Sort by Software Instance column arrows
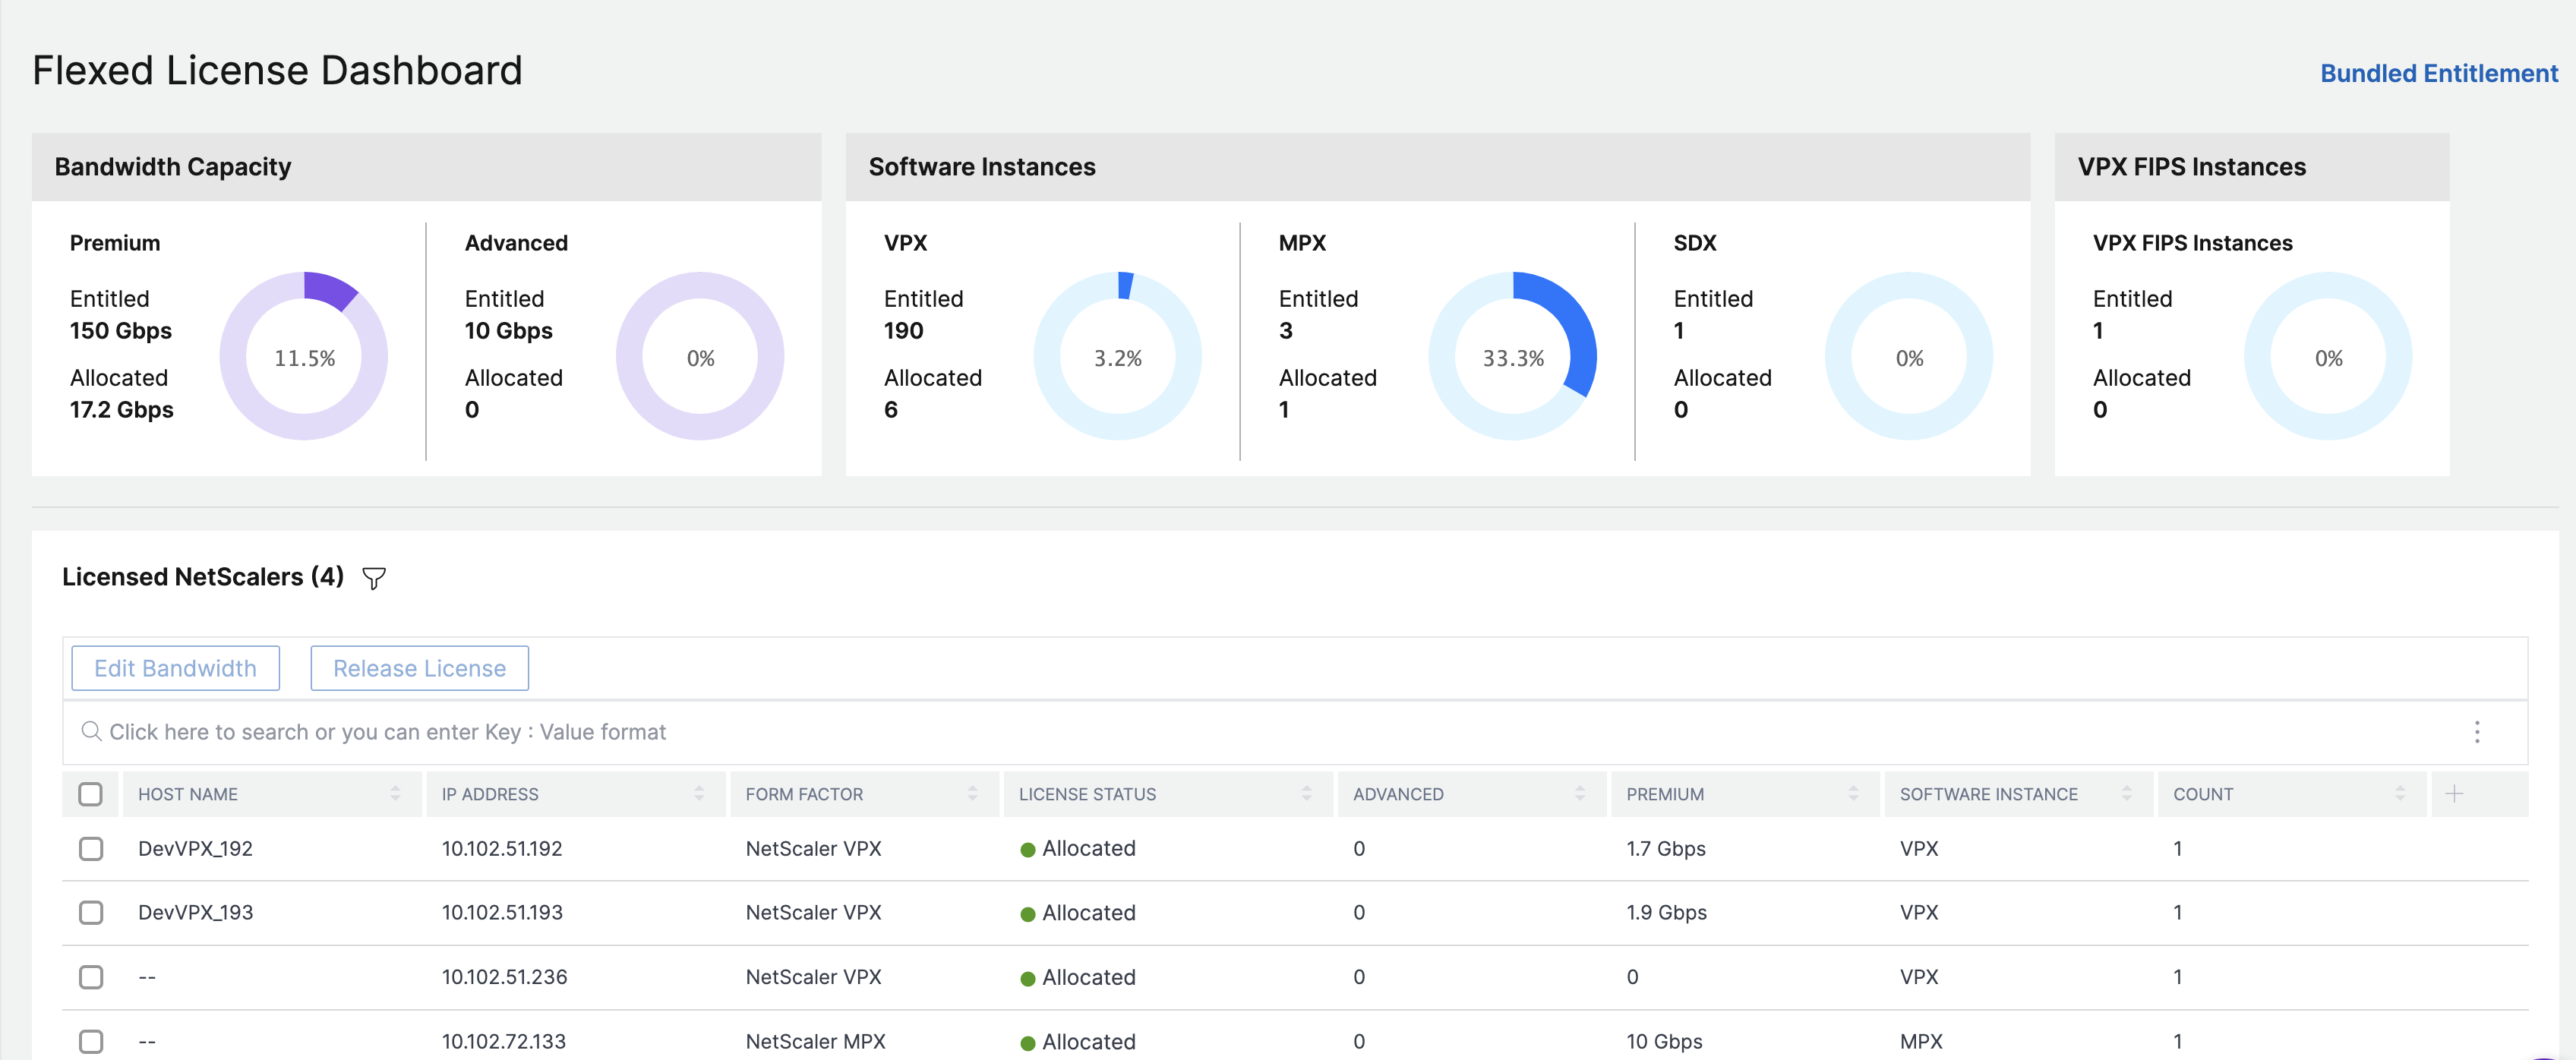Screen dimensions: 2576x1060 [2127, 794]
